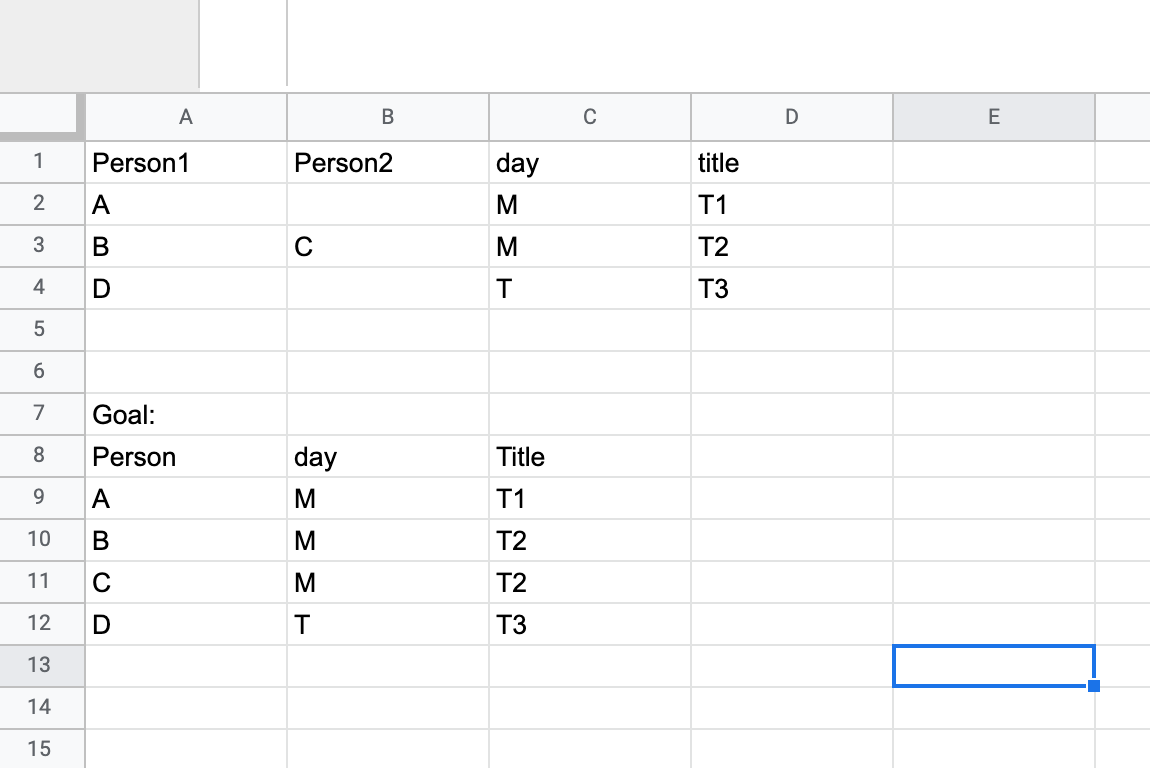This screenshot has width=1150, height=768.
Task: Click cell D4 containing T3
Action: click(x=791, y=288)
